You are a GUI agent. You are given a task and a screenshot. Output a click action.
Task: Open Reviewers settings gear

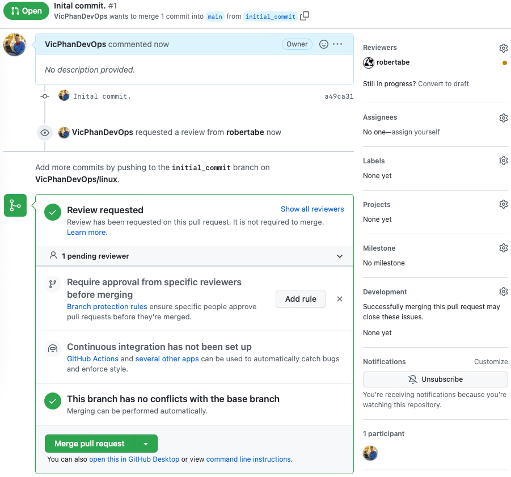point(503,48)
